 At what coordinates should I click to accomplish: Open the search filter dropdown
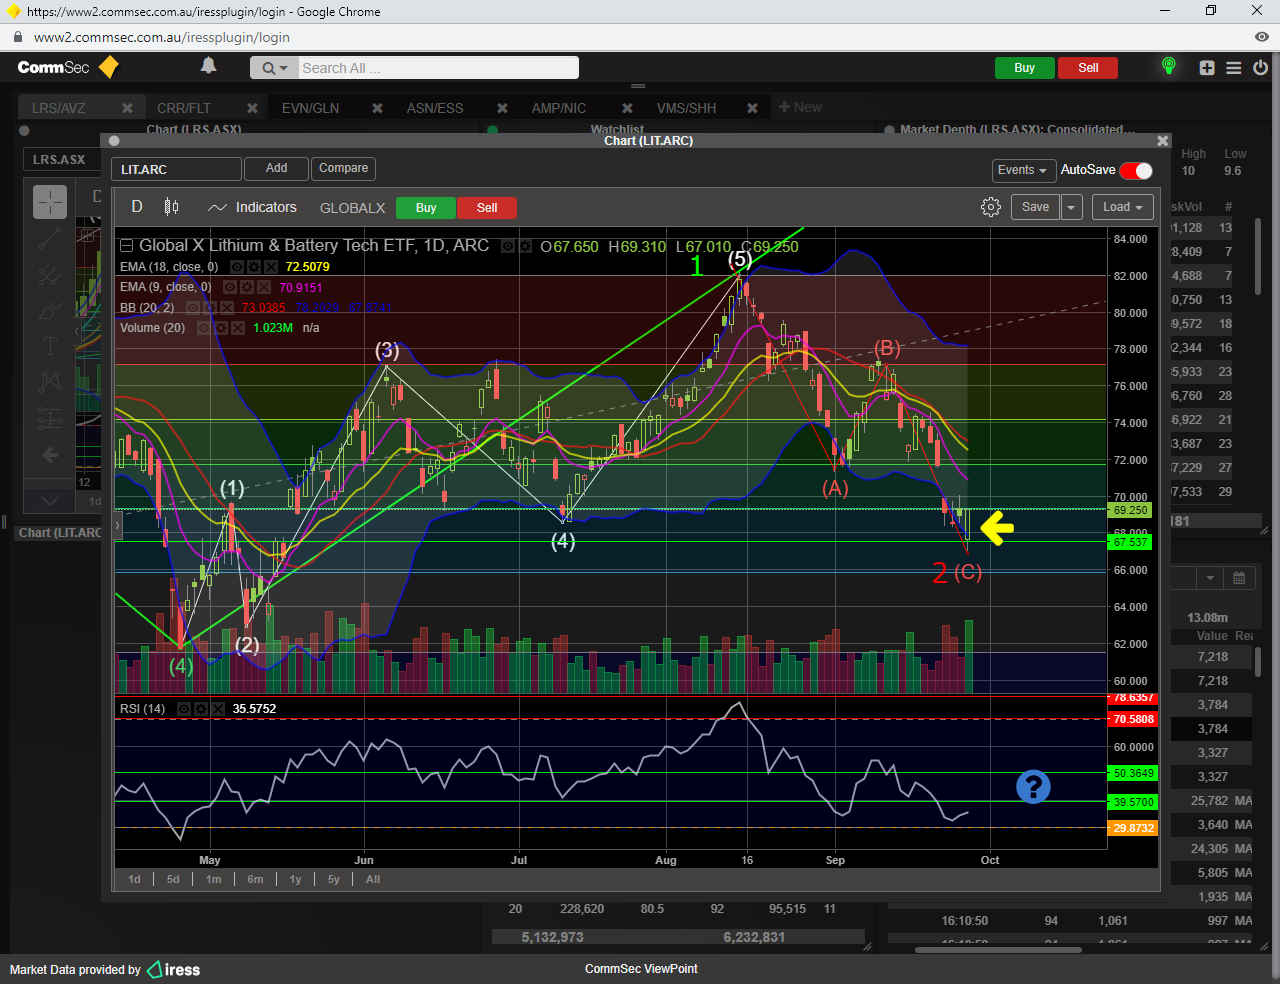(x=274, y=68)
